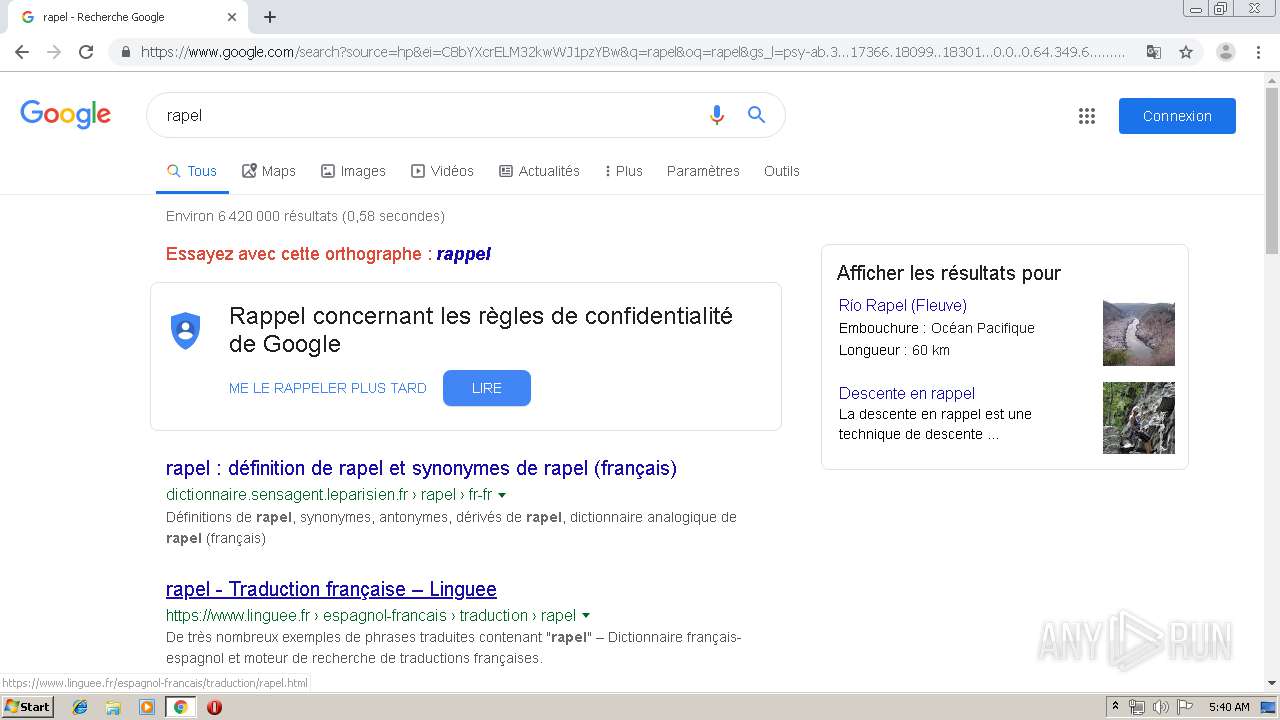Image resolution: width=1280 pixels, height=720 pixels.
Task: Expand options for the Linguee result
Action: (x=586, y=616)
